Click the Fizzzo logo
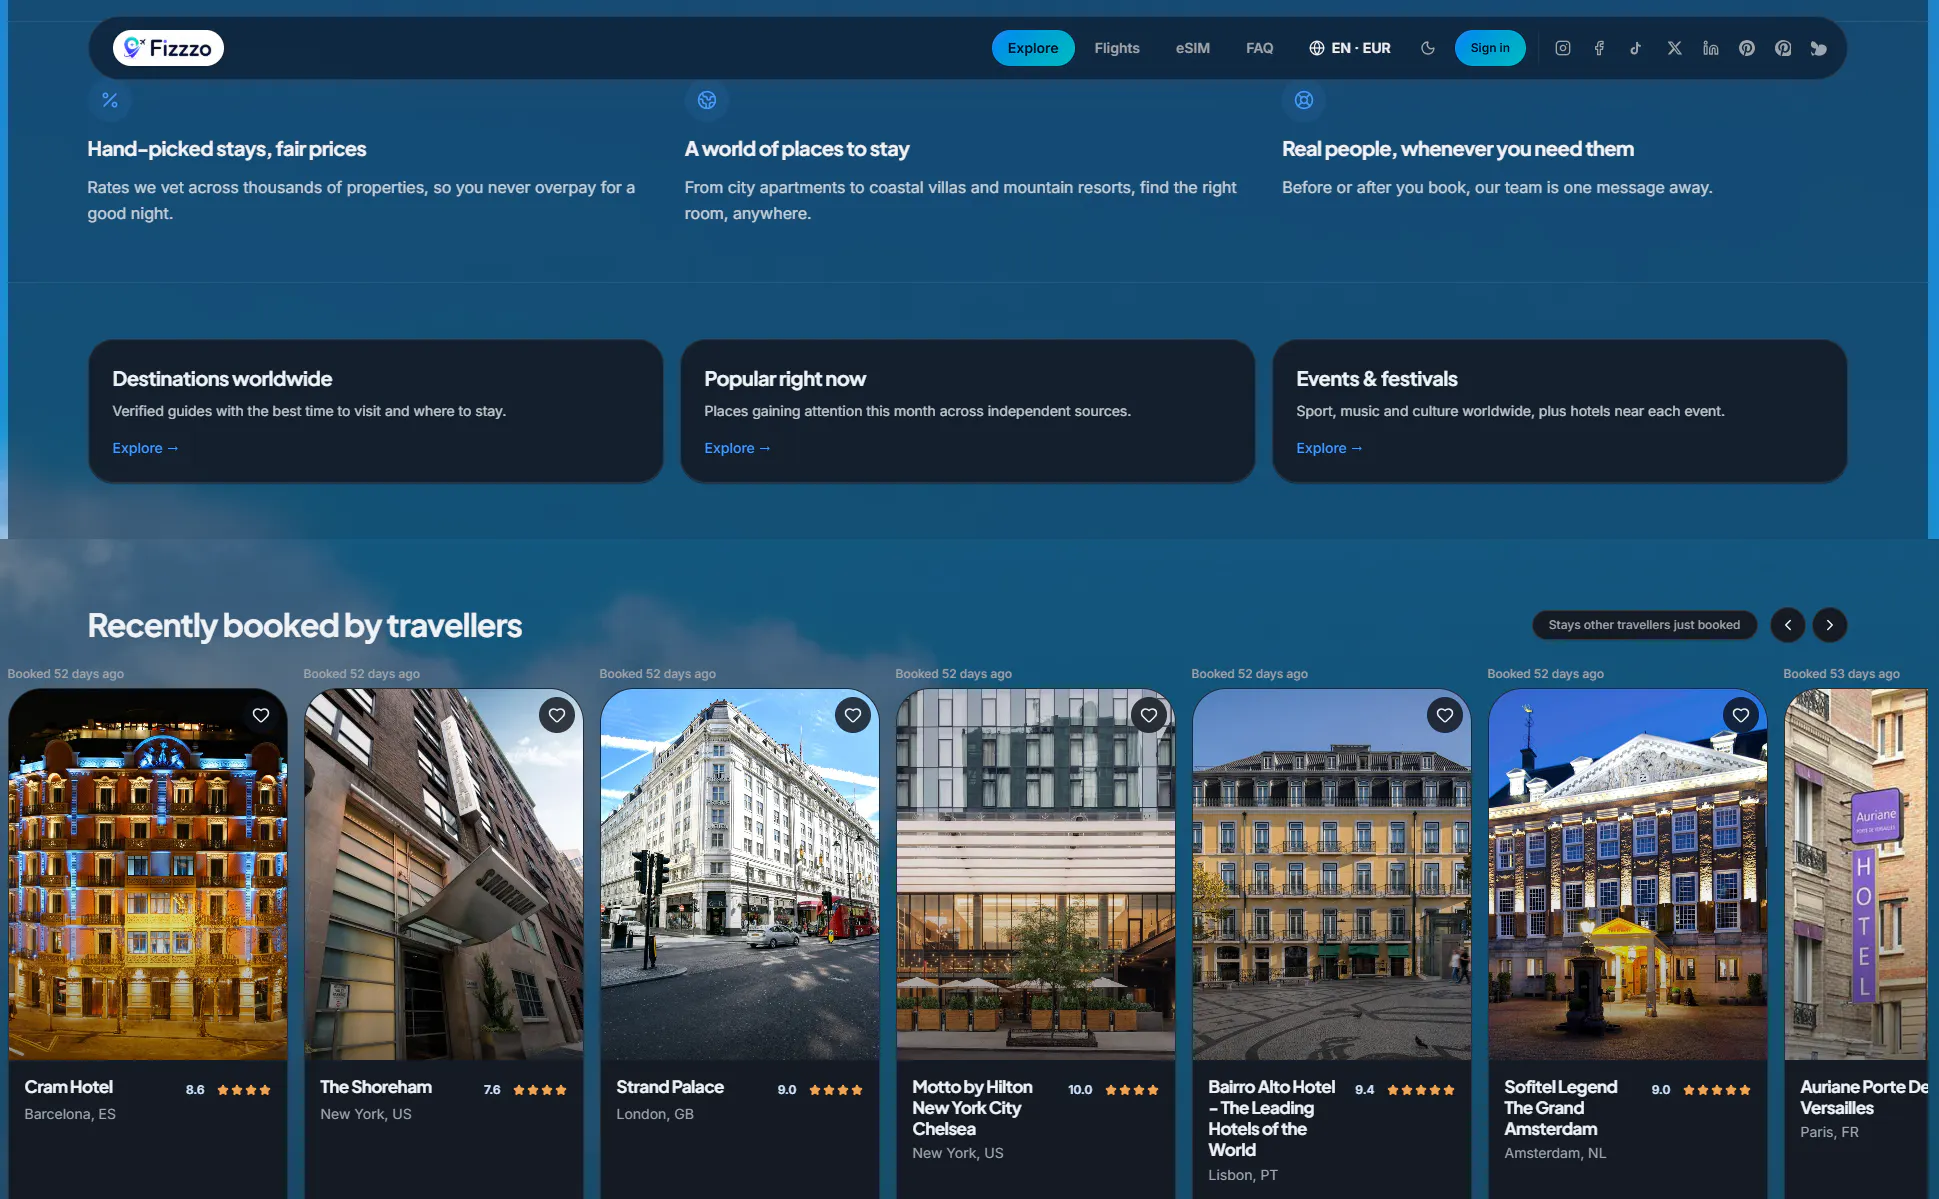Screen dimensions: 1939x1199 click(x=168, y=48)
